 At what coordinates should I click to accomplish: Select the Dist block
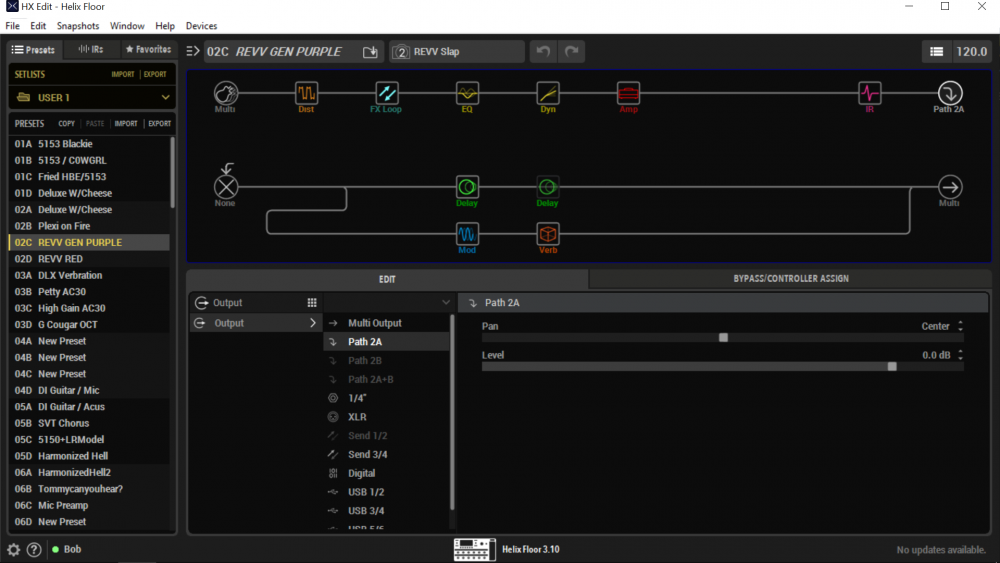(306, 93)
